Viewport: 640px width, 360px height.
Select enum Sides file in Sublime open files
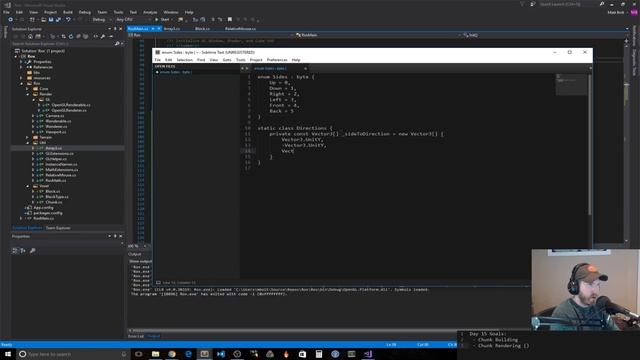(176, 72)
